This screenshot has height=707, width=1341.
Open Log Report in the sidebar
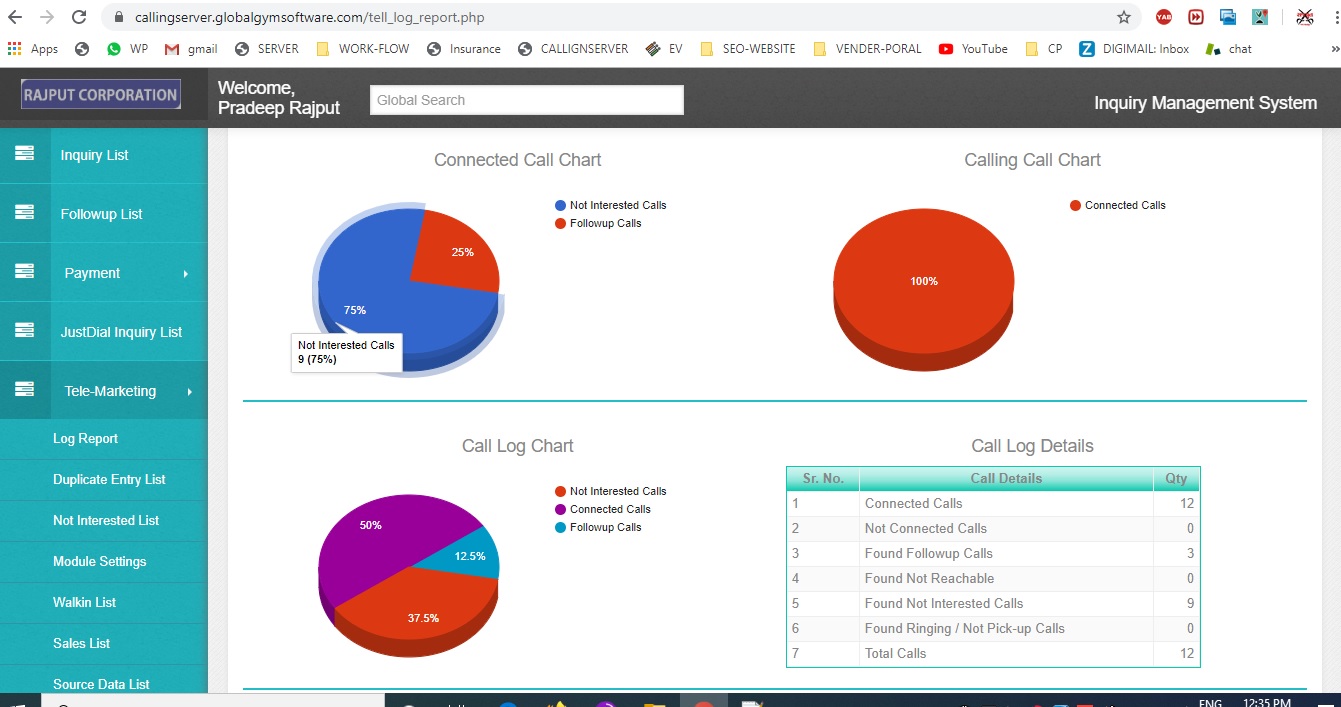(85, 438)
